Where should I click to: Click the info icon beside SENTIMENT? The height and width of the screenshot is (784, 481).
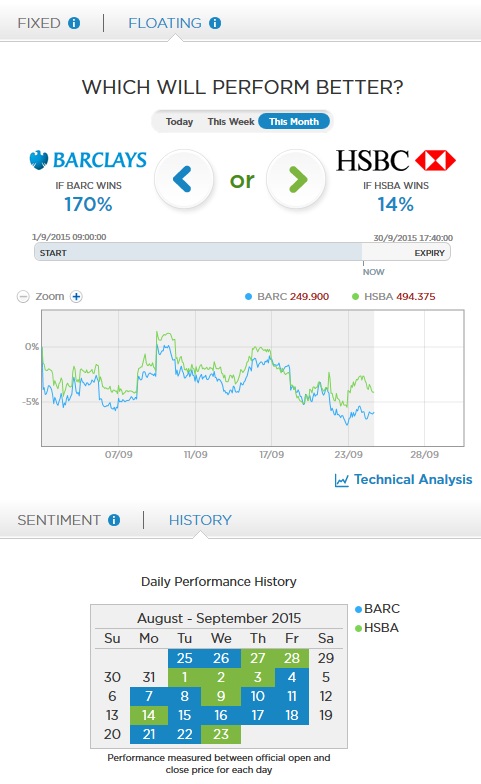pos(114,520)
